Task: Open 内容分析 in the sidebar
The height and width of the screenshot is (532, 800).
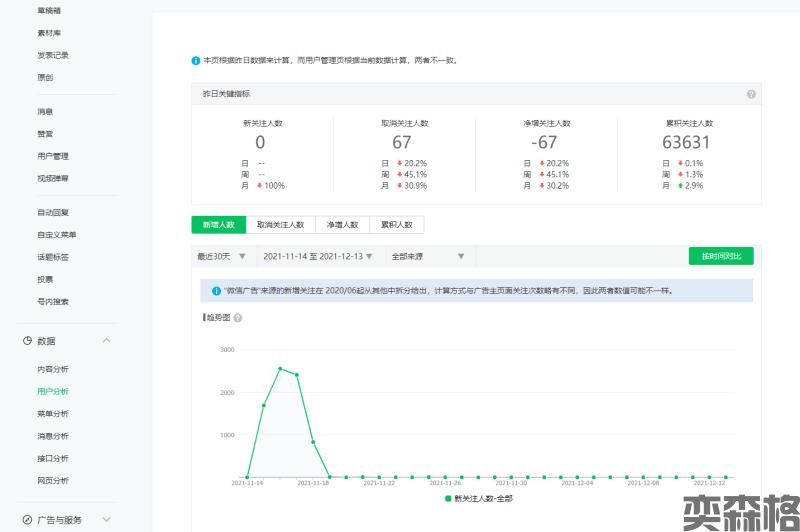Action: point(53,369)
